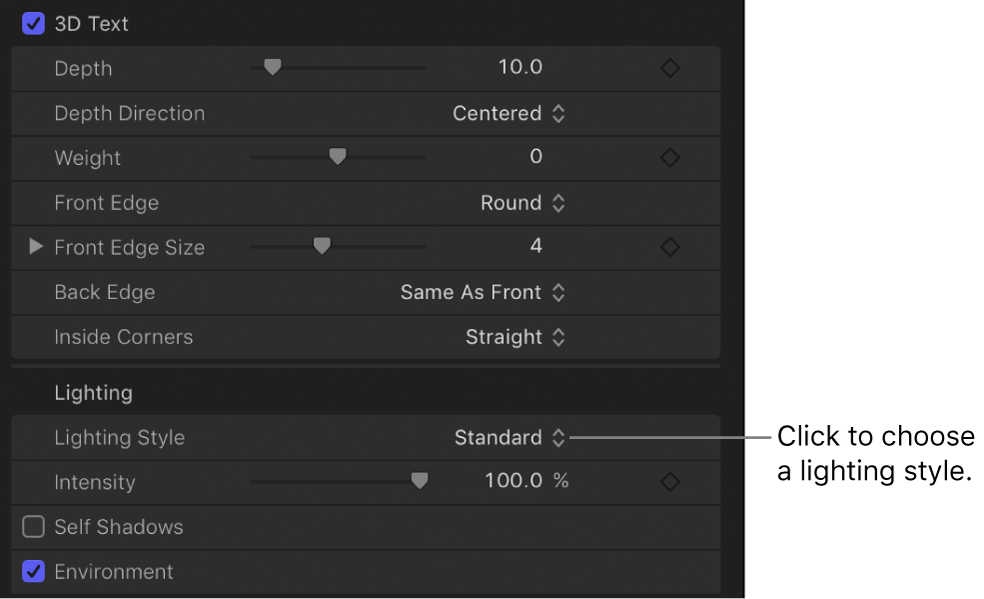The image size is (984, 599).
Task: Open the Inside Corners pop-up menu
Action: pos(515,338)
